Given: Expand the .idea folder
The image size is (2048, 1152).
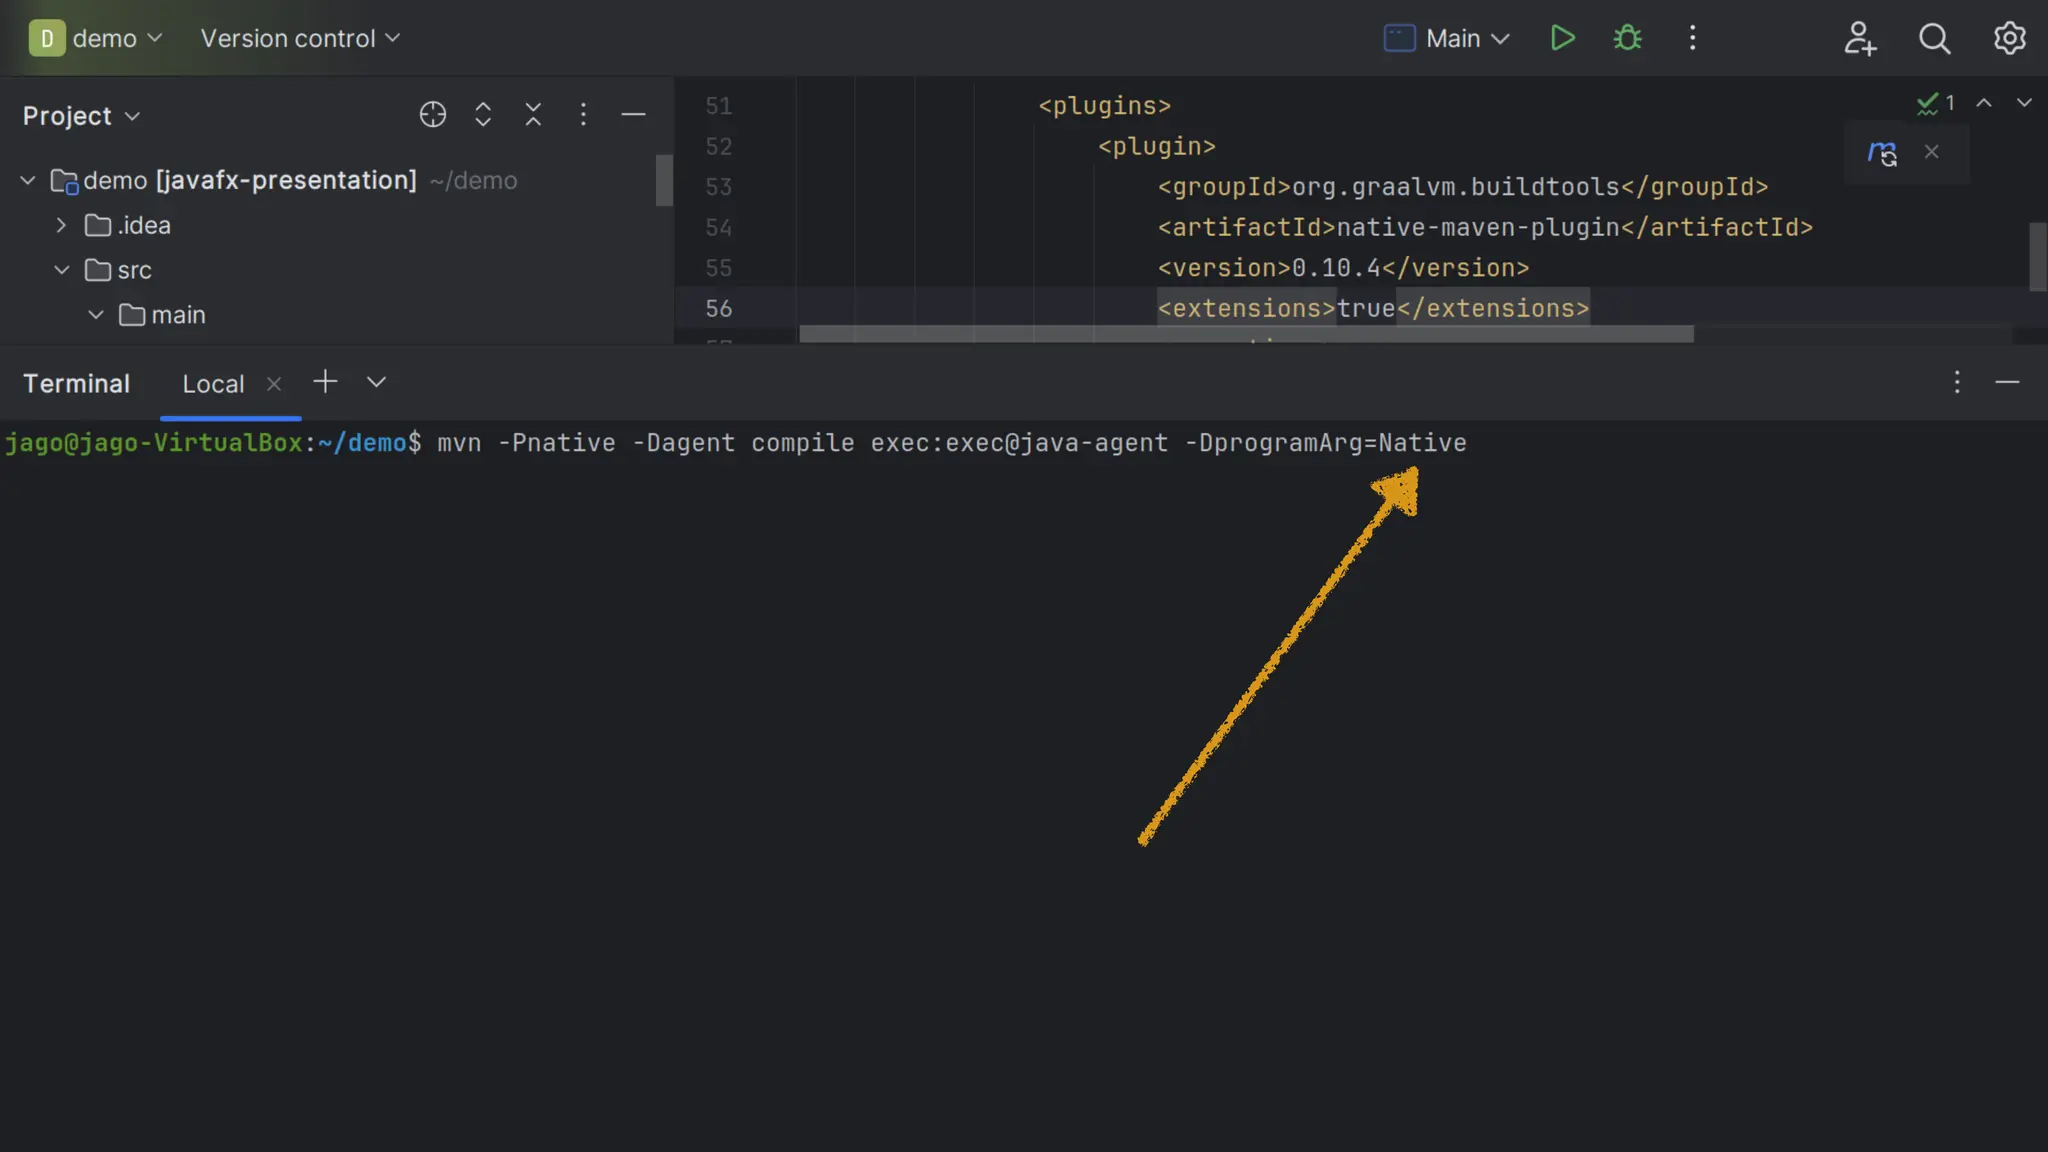Looking at the screenshot, I should click(x=61, y=225).
